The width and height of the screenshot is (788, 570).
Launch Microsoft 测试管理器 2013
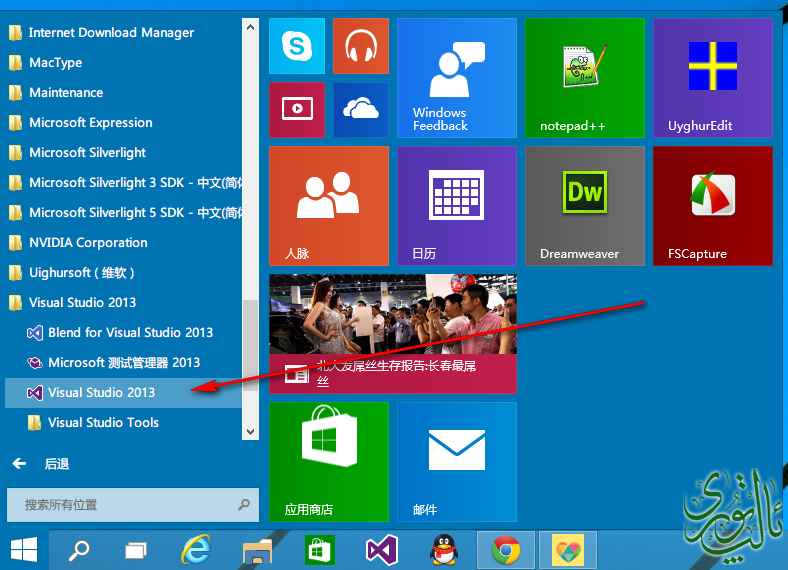coord(123,362)
